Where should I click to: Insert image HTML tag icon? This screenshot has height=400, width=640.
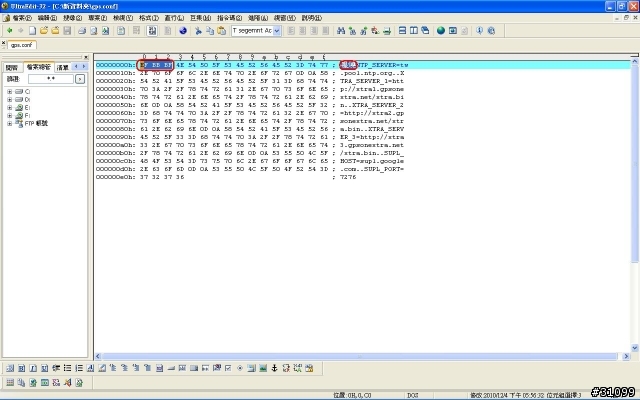pos(263,368)
